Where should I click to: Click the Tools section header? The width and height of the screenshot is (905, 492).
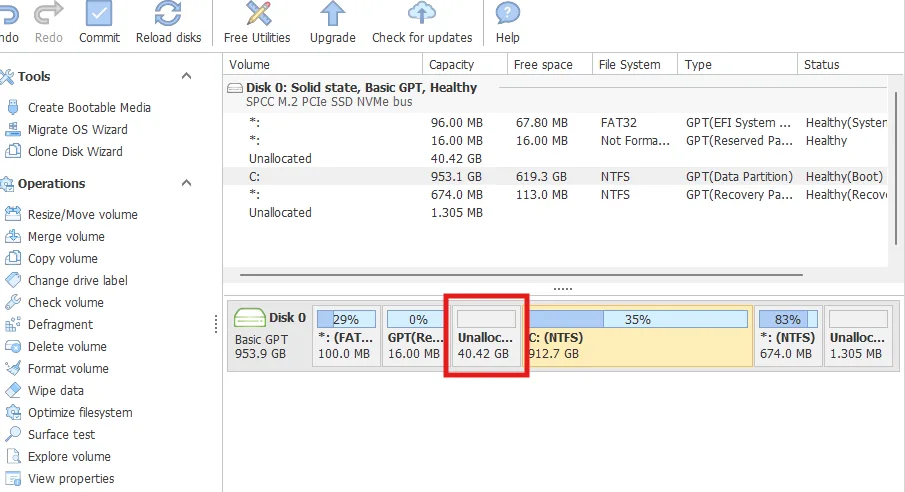pos(34,76)
